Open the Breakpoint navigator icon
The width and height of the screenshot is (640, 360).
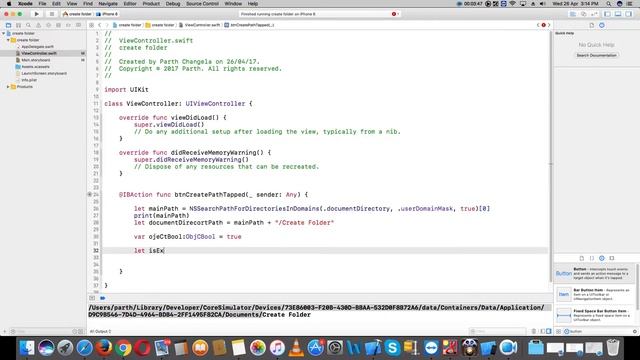68,25
